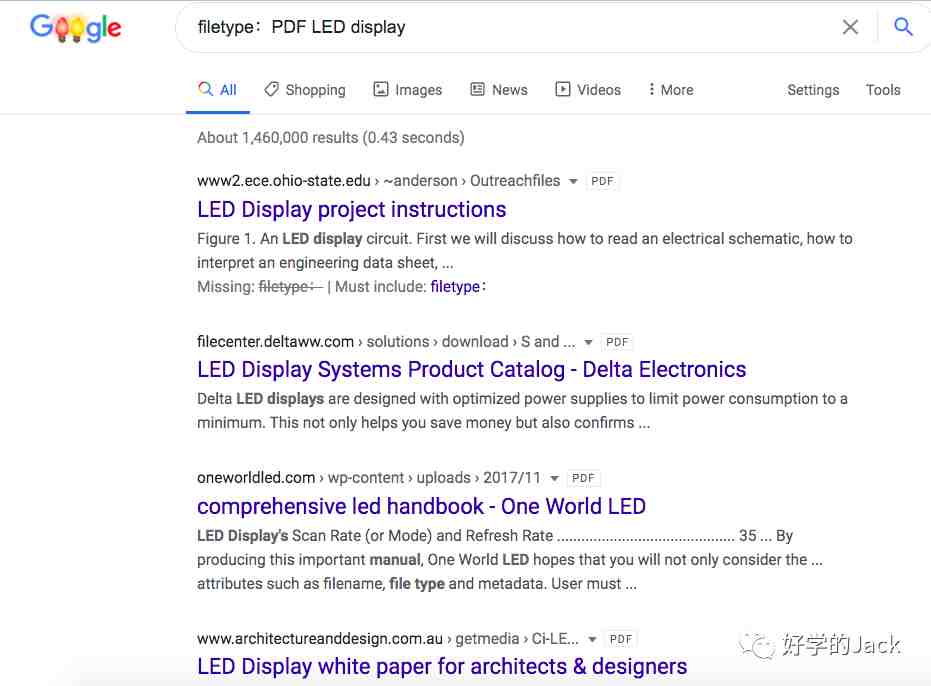Open search Tools options

(x=882, y=90)
